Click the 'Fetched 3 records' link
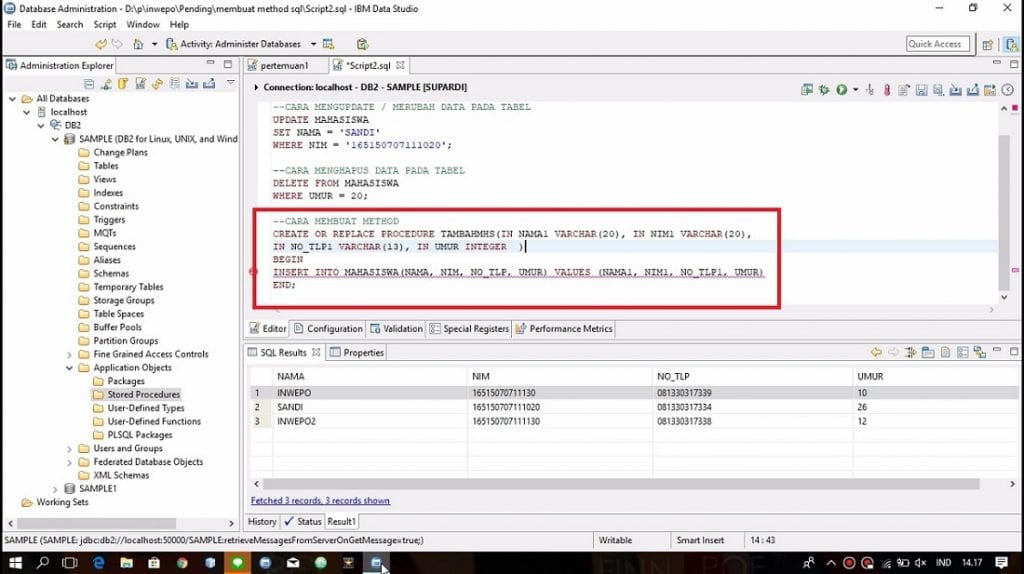 point(320,500)
